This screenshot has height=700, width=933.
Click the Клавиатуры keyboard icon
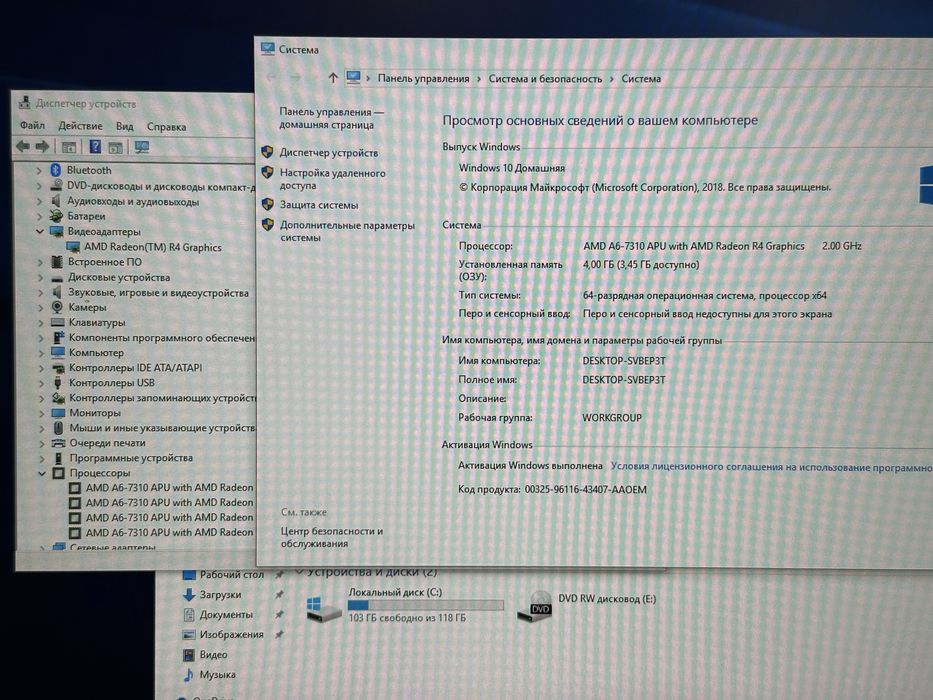coord(57,323)
